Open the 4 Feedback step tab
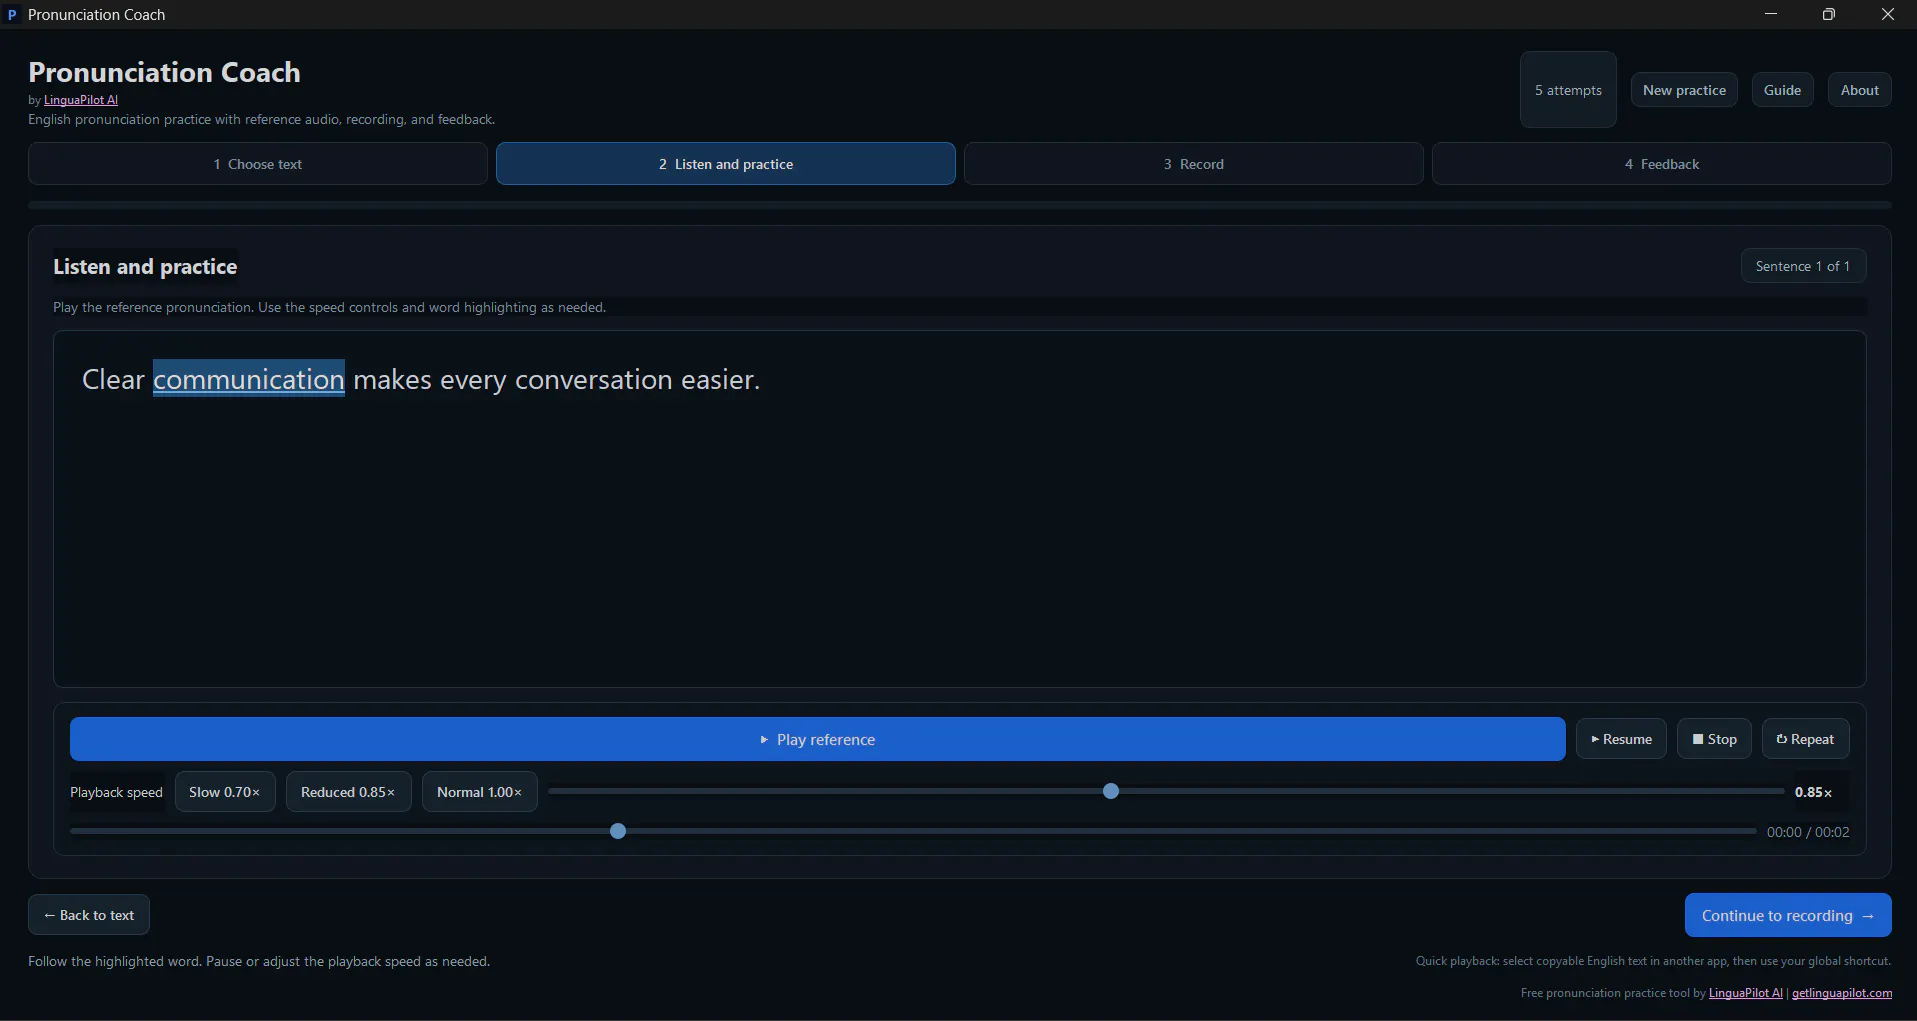 tap(1662, 164)
